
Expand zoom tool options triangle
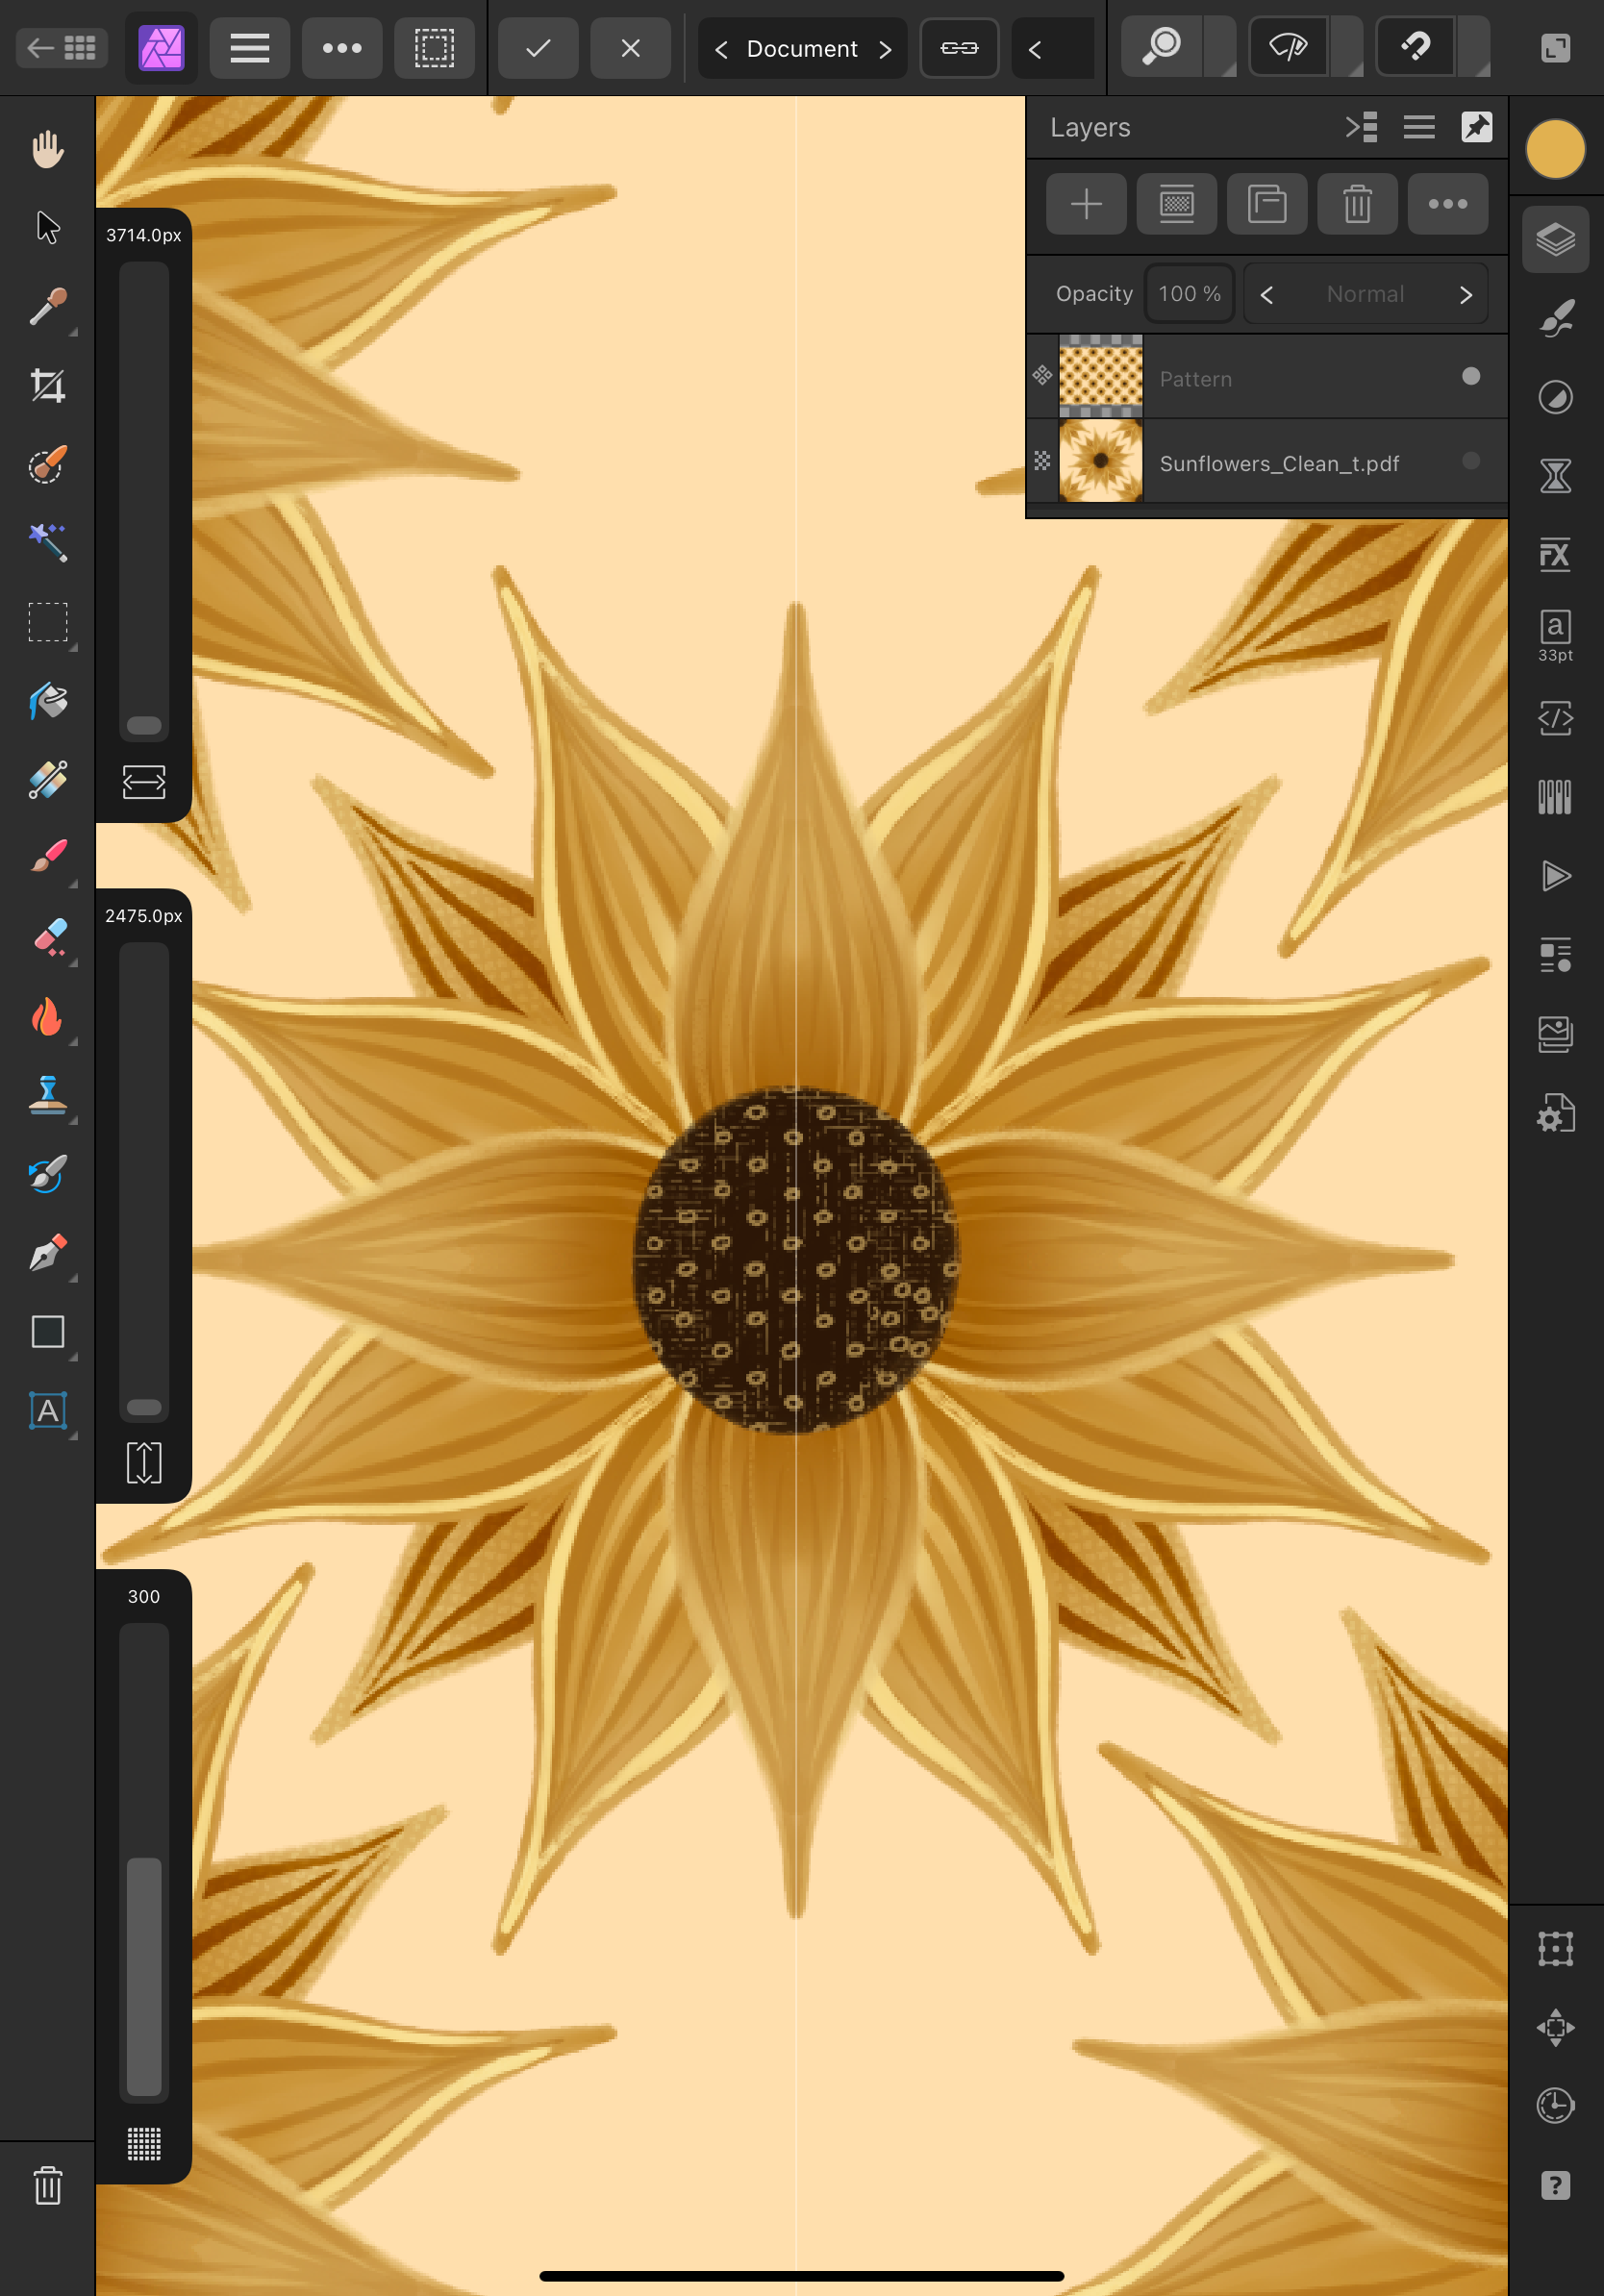coord(1220,47)
